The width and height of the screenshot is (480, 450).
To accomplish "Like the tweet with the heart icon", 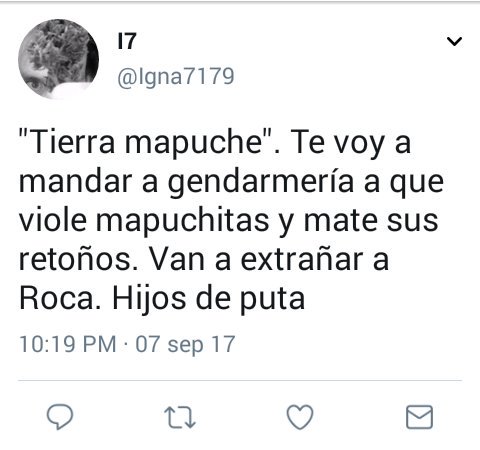I will [300, 417].
